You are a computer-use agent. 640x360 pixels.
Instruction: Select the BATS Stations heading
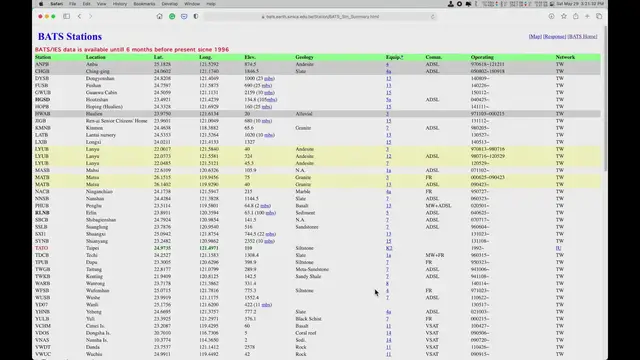click(70, 37)
